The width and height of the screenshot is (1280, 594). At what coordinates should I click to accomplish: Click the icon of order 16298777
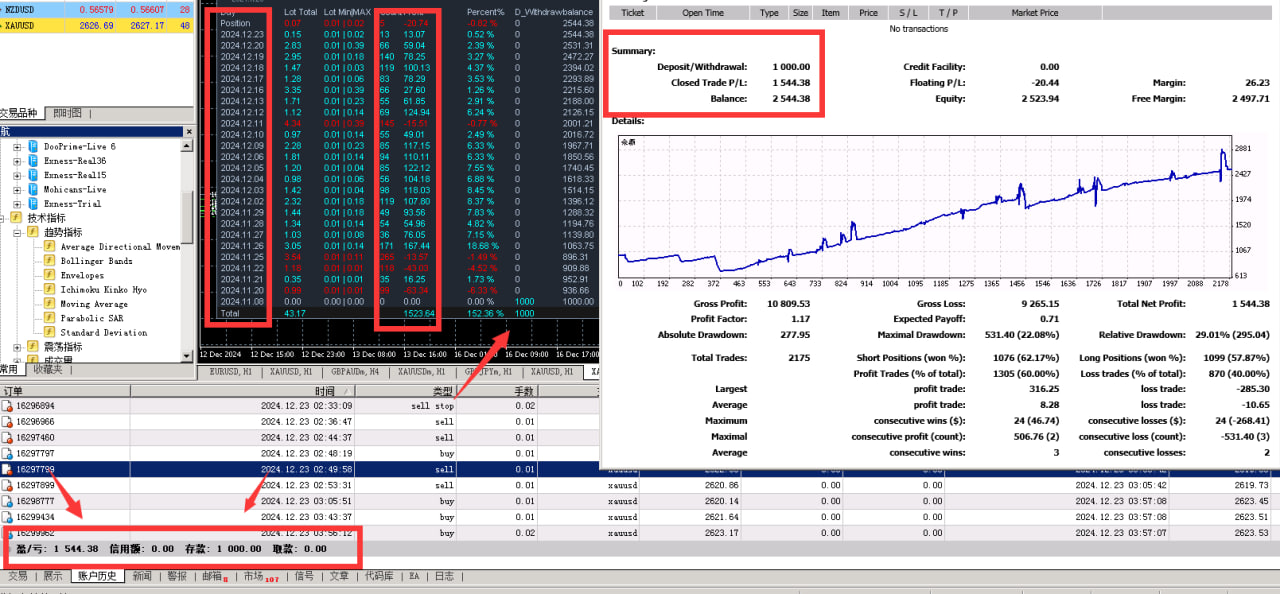pos(7,501)
